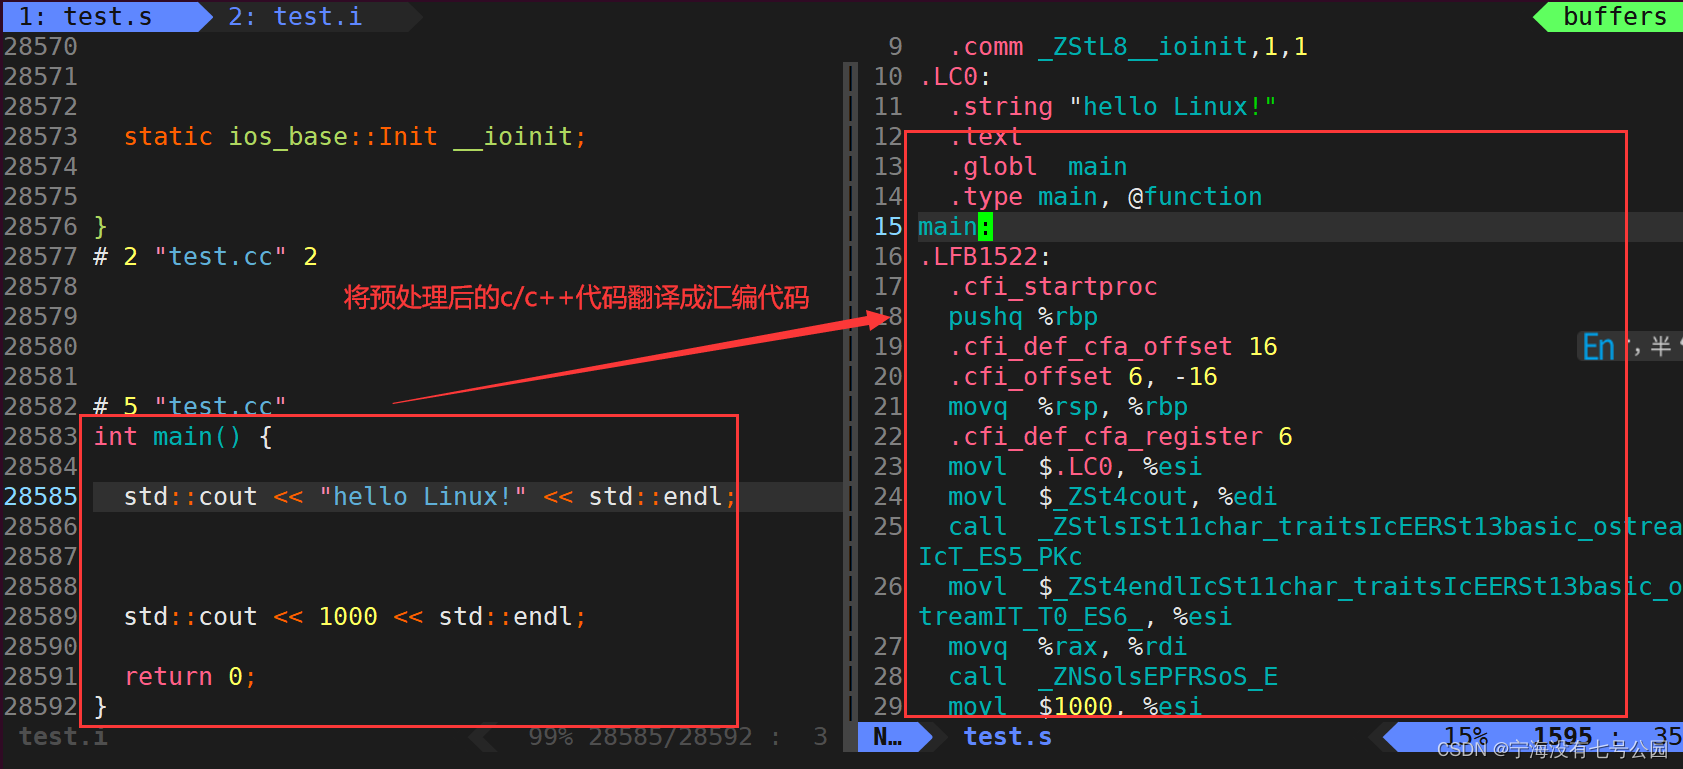1683x769 pixels.
Task: Click the 'return 0;' line
Action: (190, 677)
